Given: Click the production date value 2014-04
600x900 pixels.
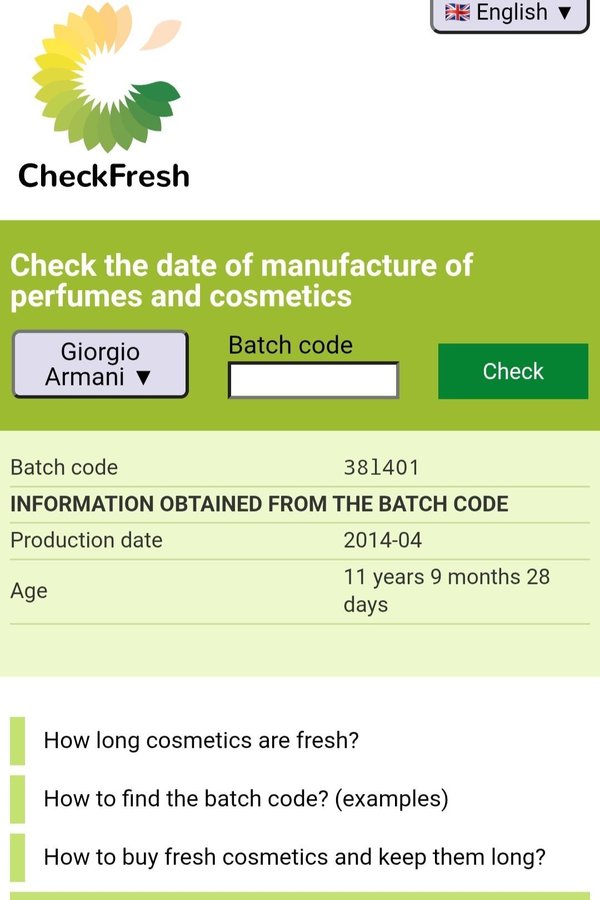Looking at the screenshot, I should click(x=383, y=540).
